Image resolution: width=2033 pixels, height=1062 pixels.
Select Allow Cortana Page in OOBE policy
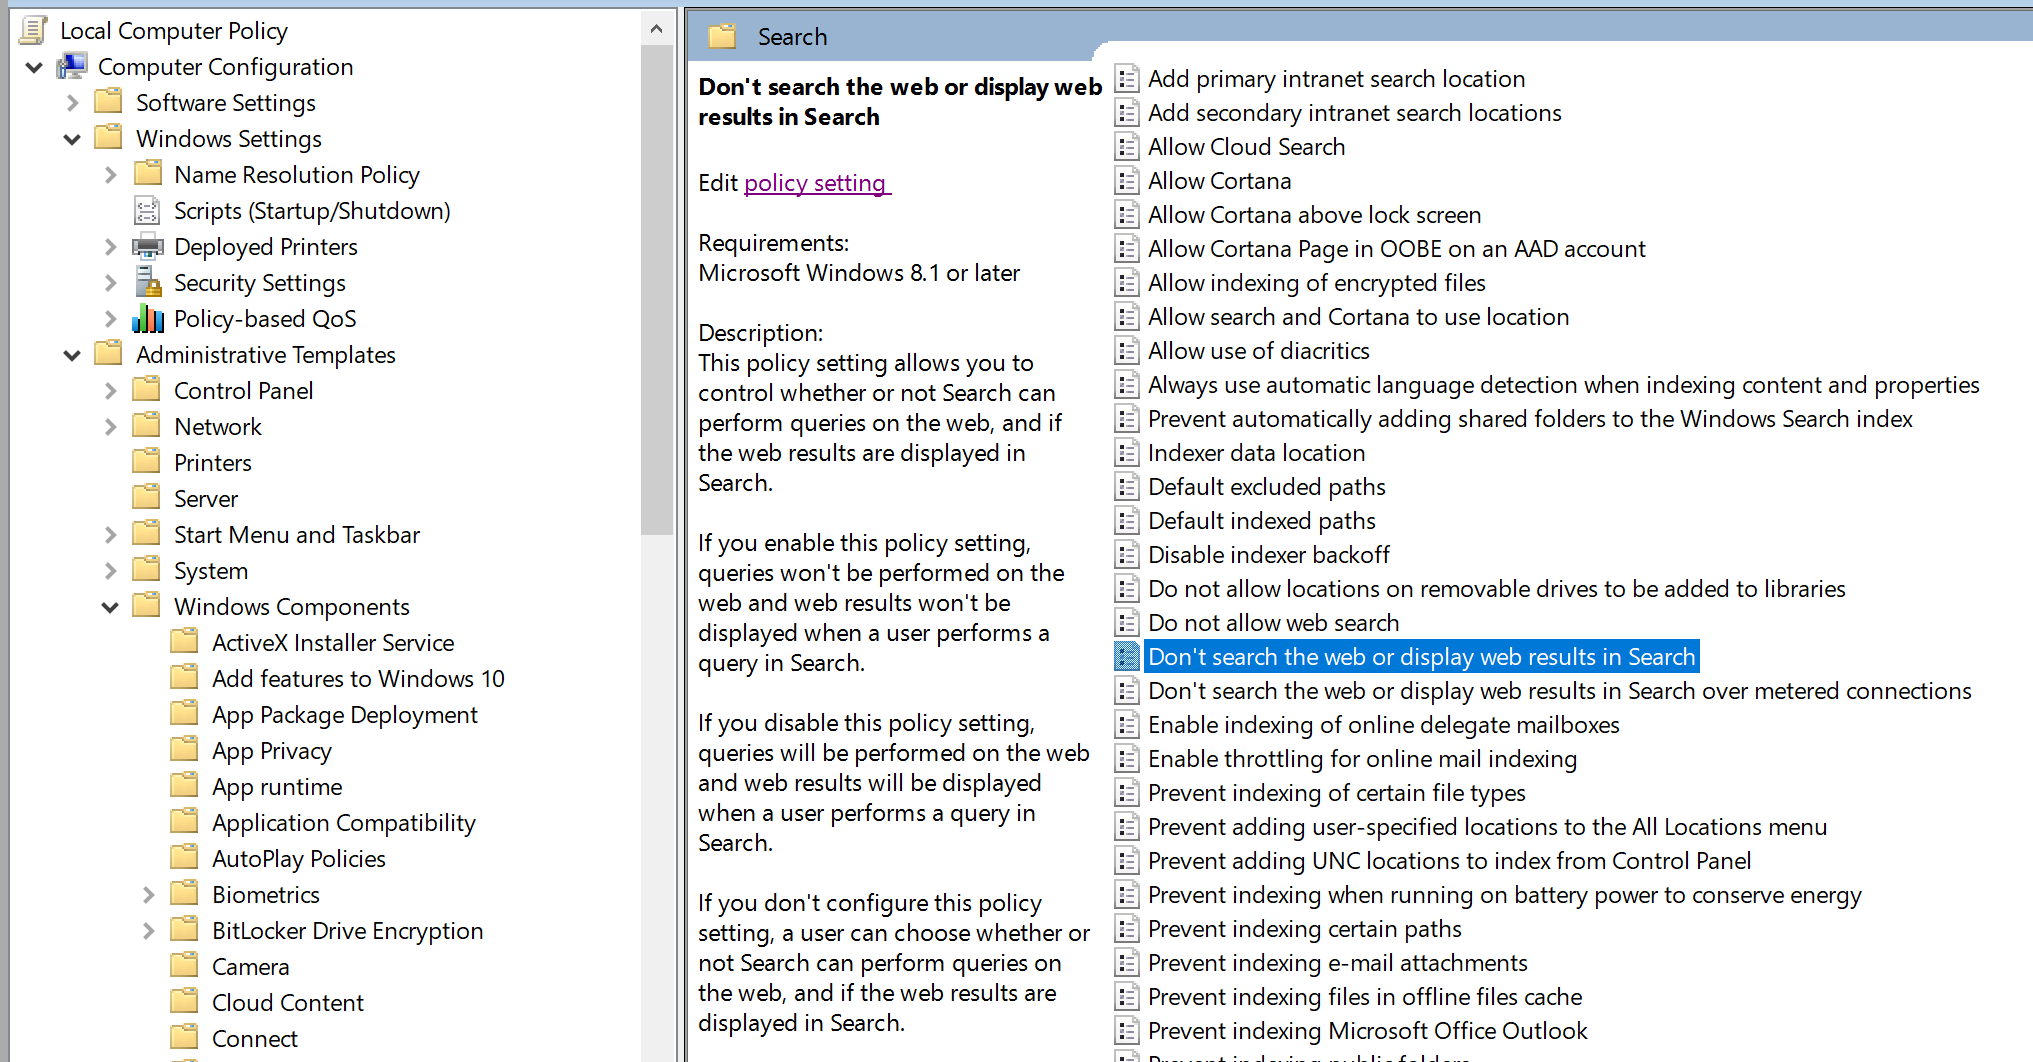point(1396,249)
